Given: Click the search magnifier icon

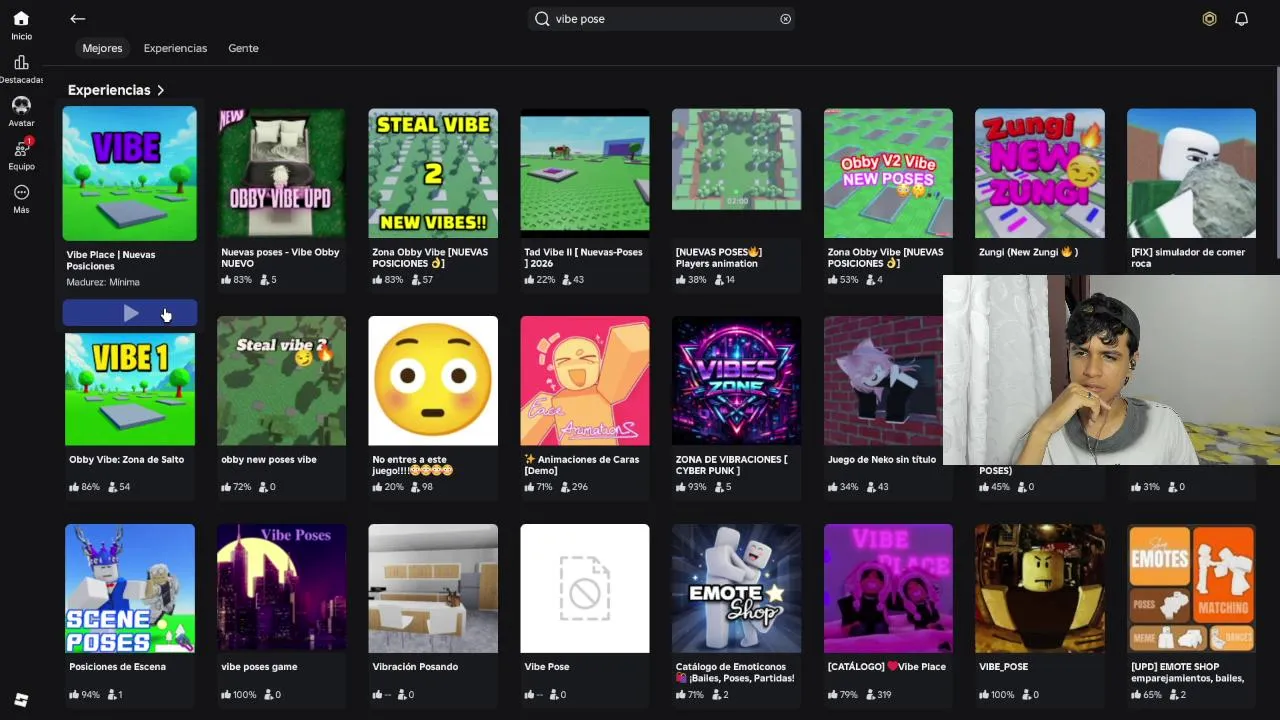Looking at the screenshot, I should [542, 19].
